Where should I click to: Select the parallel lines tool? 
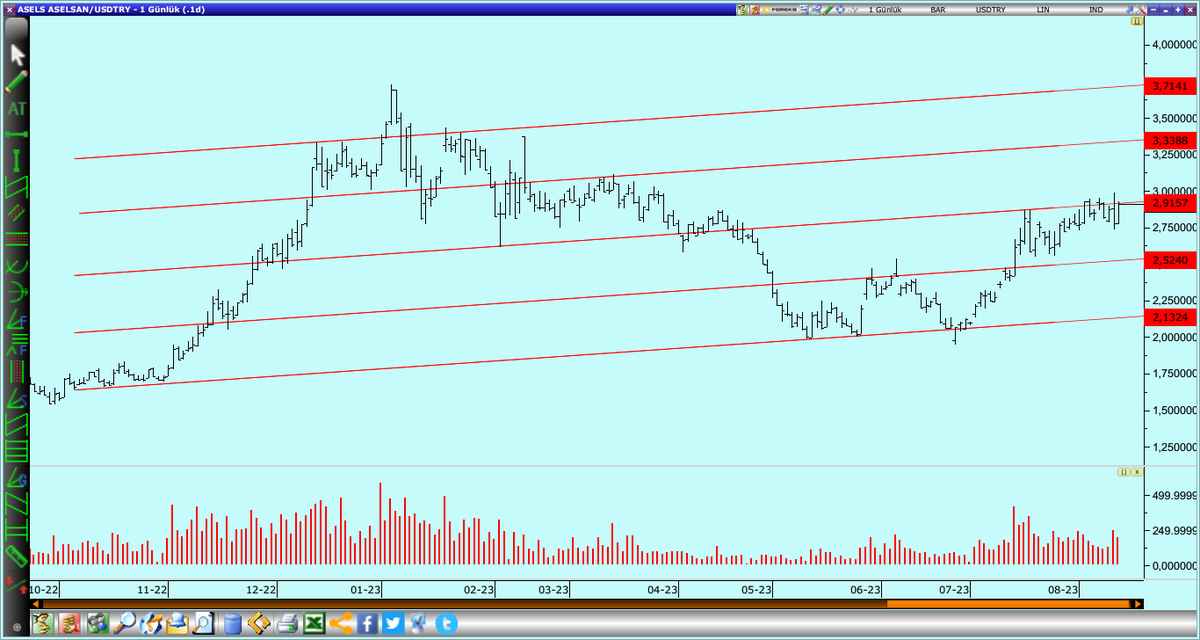tap(17, 211)
